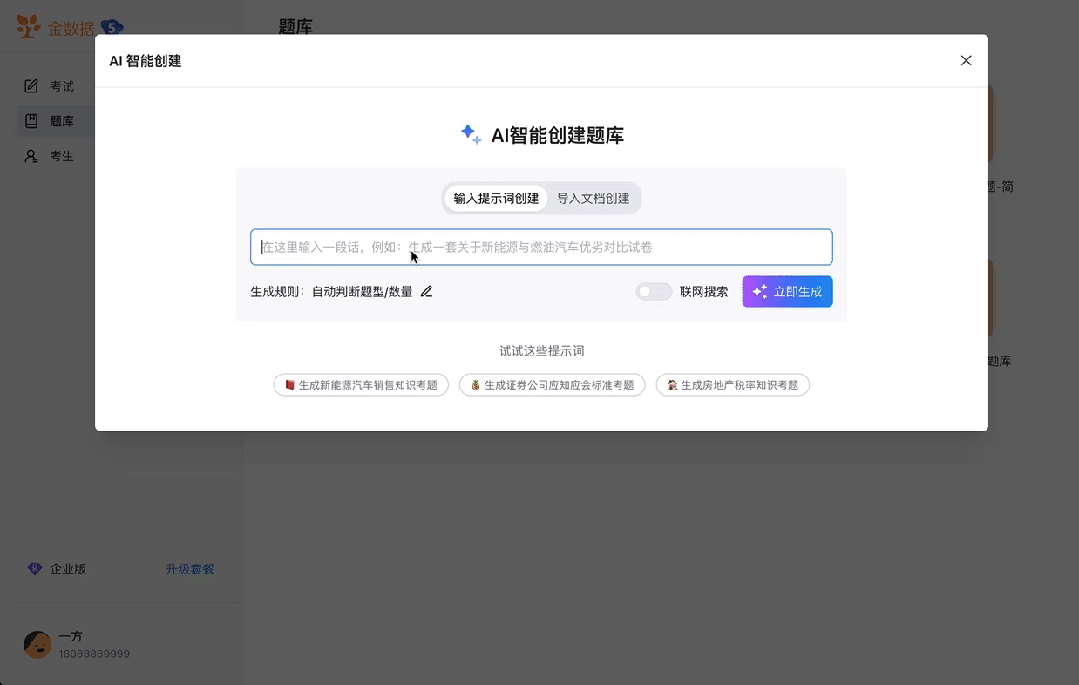This screenshot has height=685, width=1079.
Task: Click the 金数据 logo icon
Action: [x=28, y=27]
